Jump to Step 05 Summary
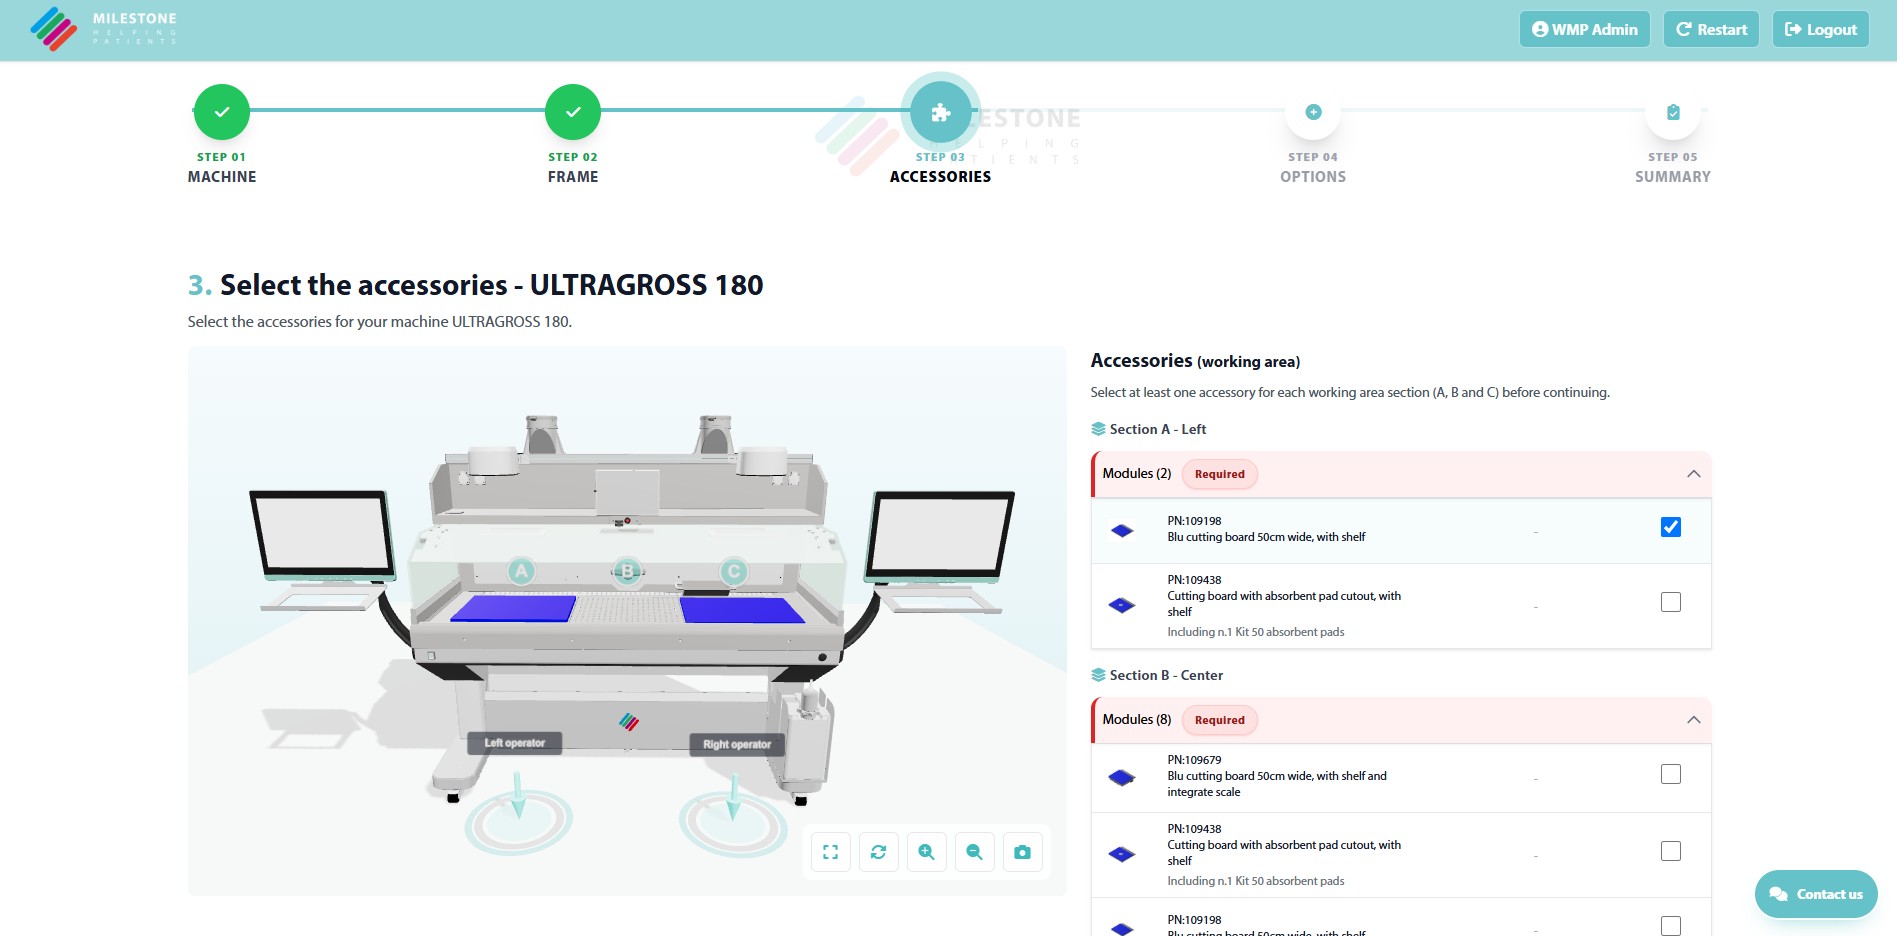This screenshot has width=1897, height=936. pyautogui.click(x=1673, y=112)
